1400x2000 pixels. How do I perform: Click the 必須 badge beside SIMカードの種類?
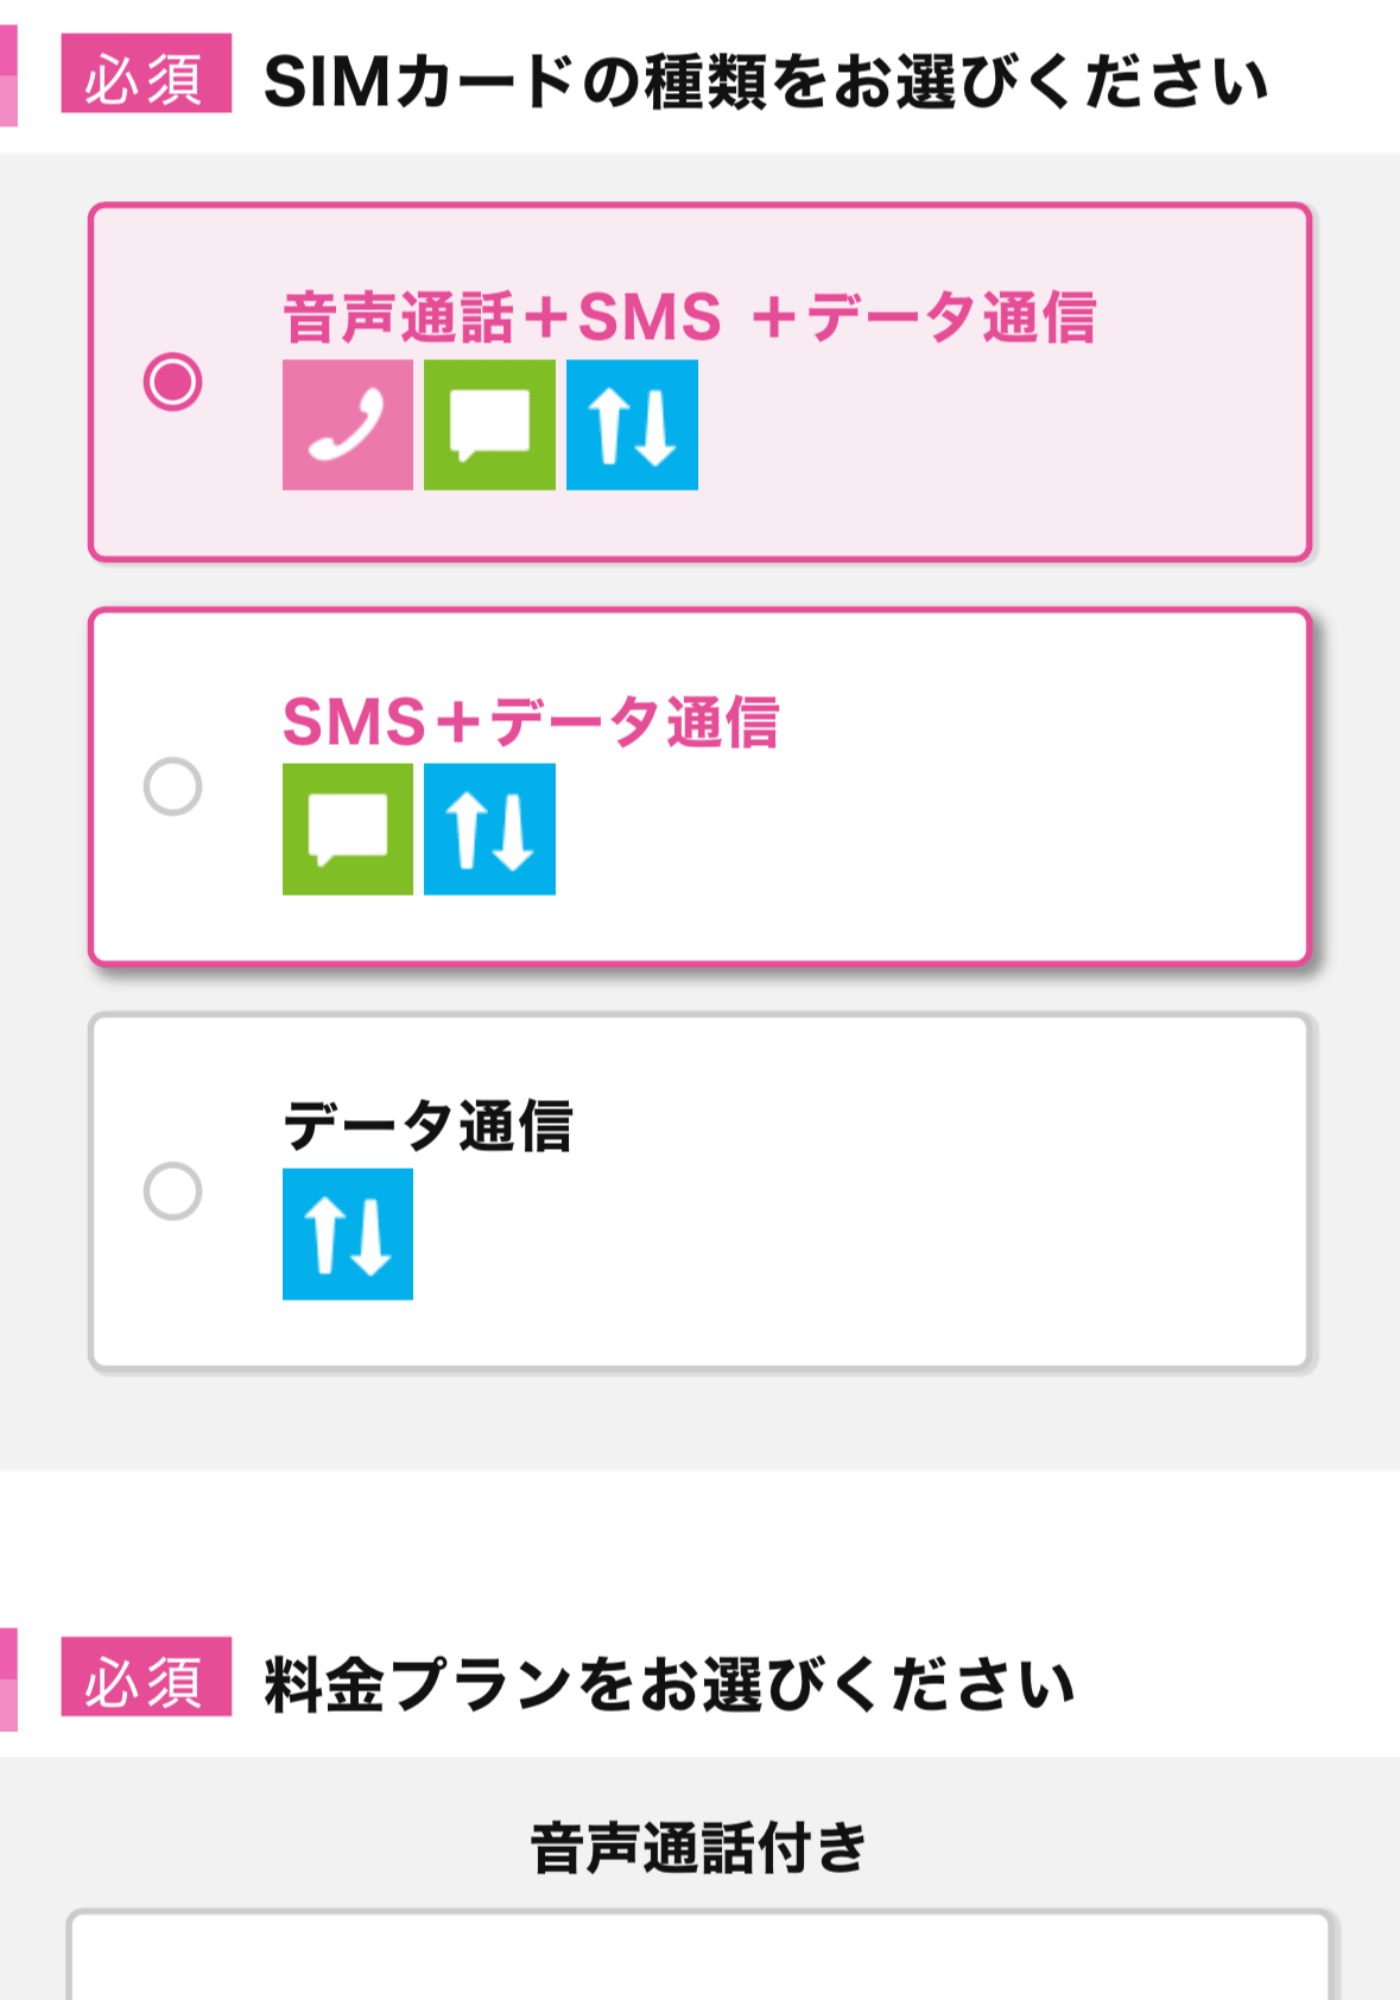coord(146,73)
